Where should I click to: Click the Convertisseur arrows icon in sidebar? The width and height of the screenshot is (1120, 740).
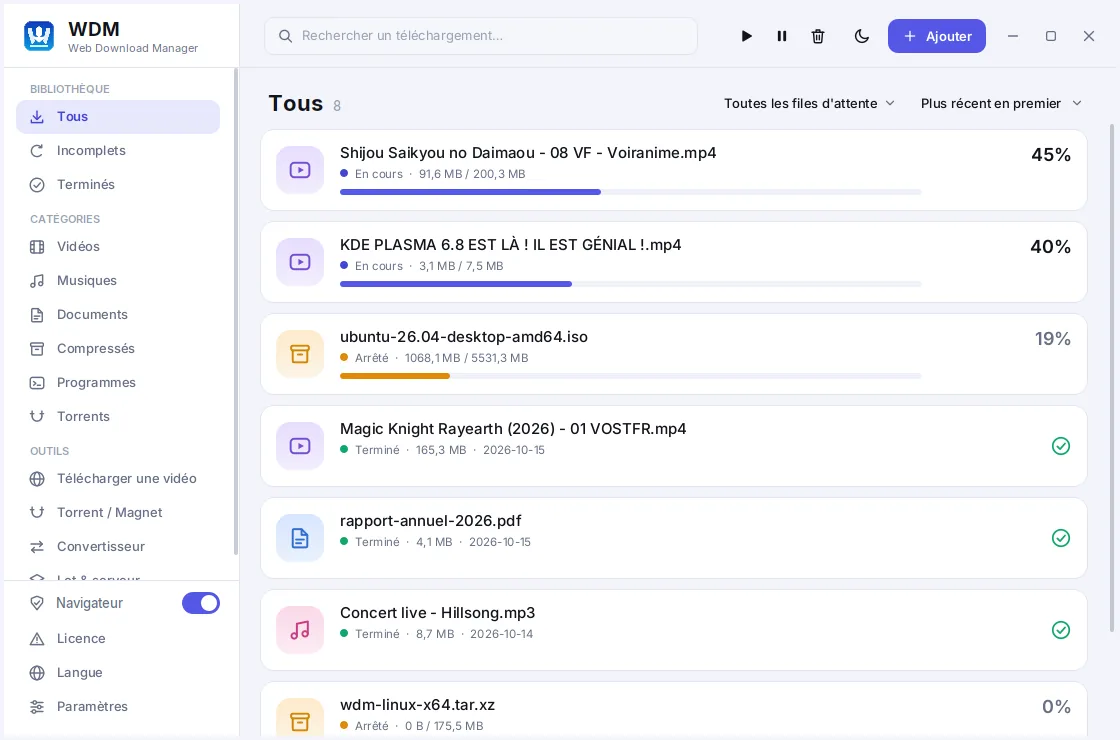point(37,547)
